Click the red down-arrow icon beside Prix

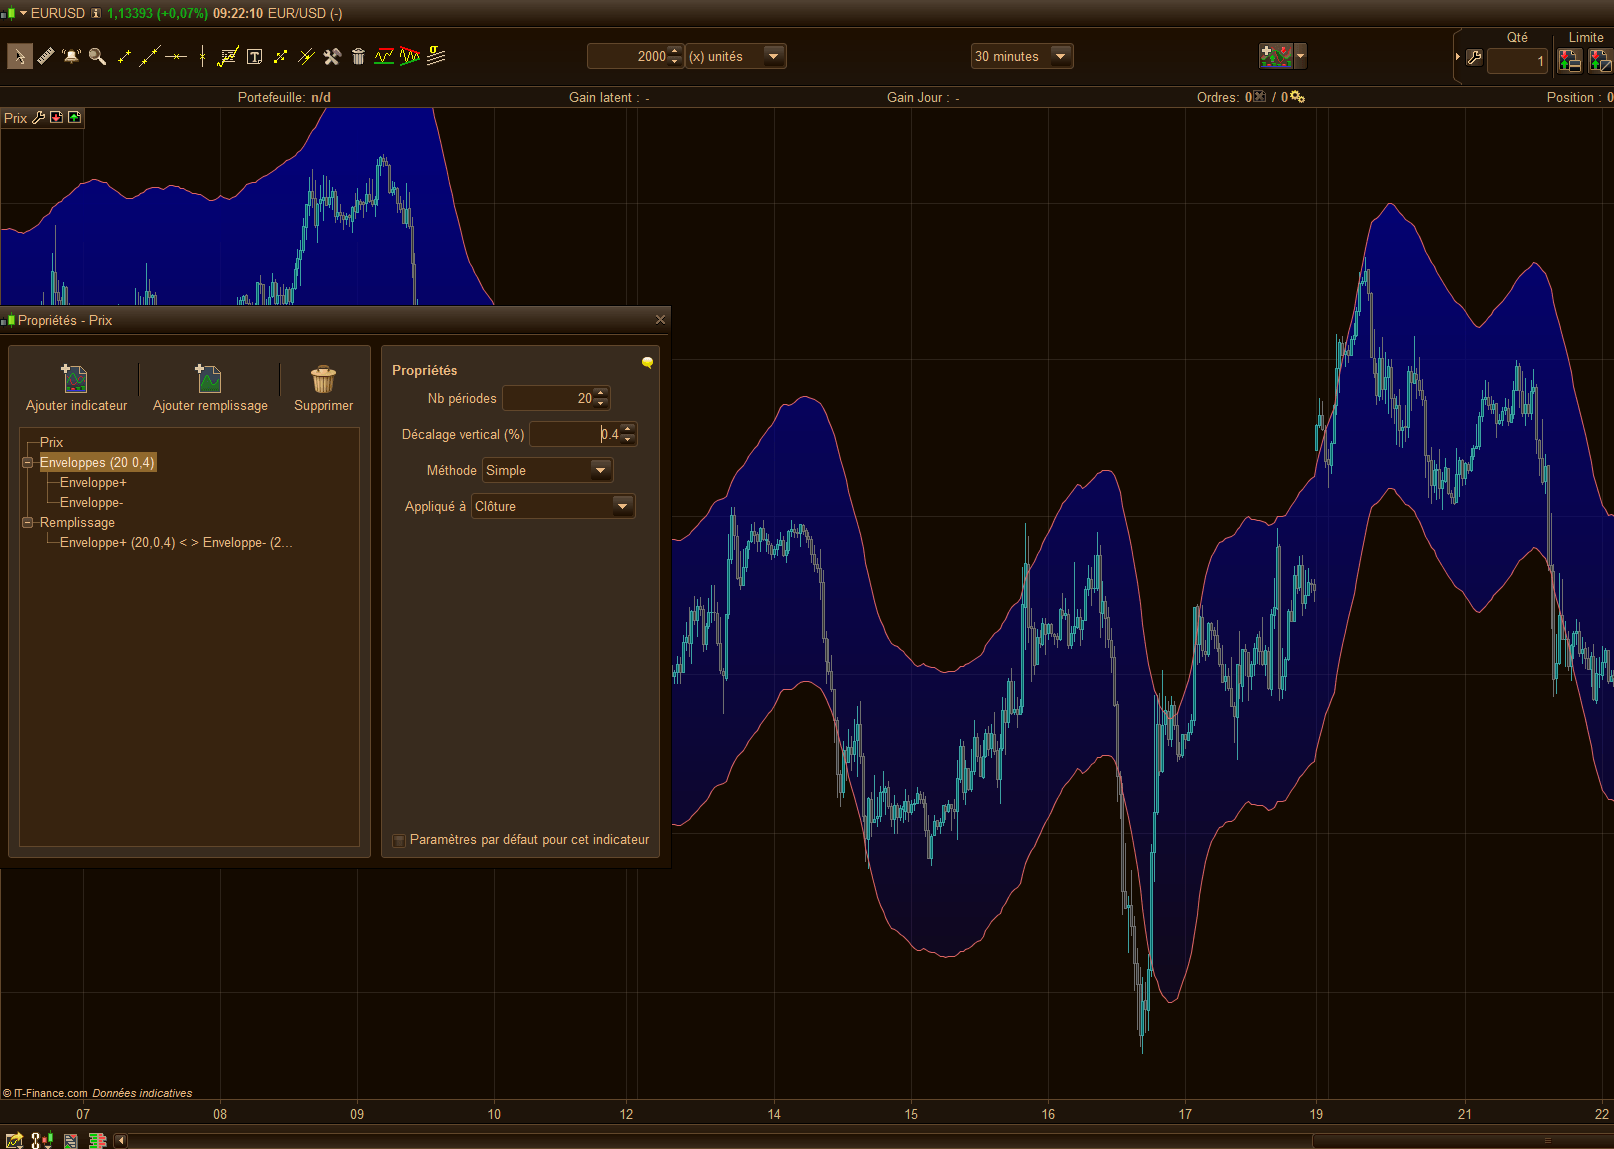pyautogui.click(x=57, y=118)
